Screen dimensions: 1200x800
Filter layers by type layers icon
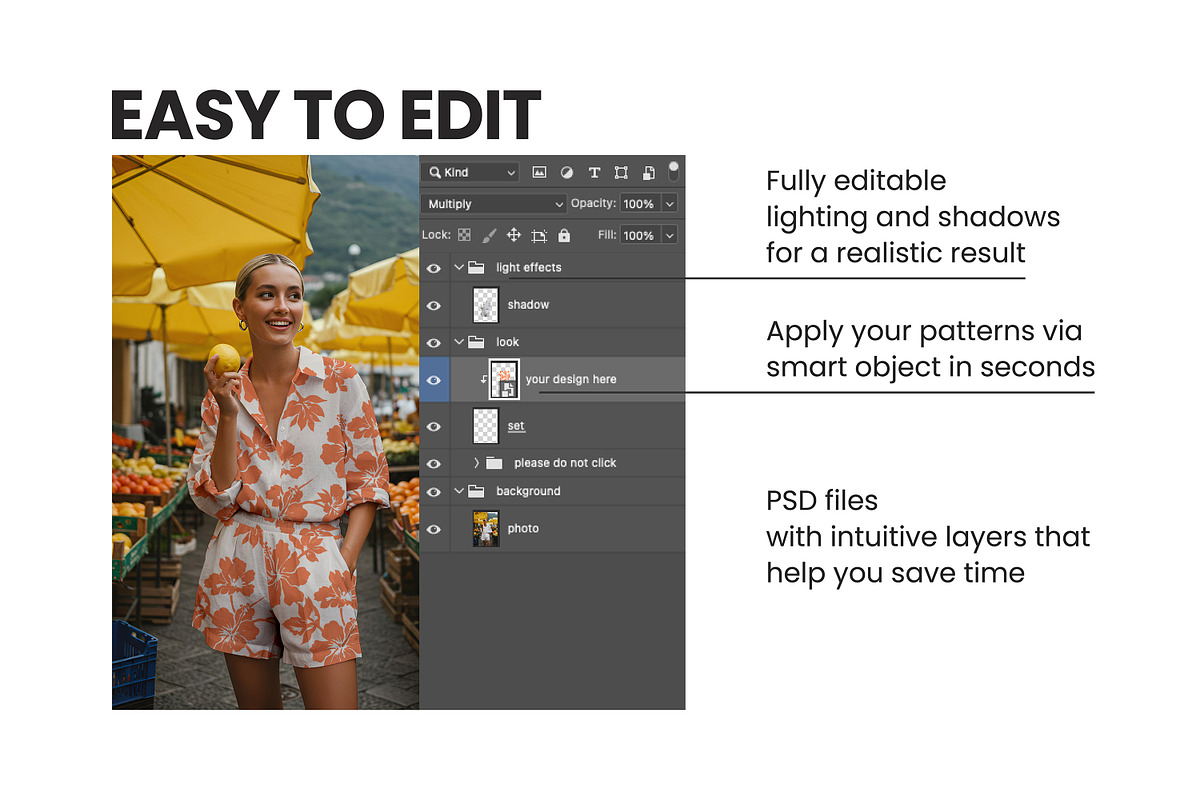(594, 172)
